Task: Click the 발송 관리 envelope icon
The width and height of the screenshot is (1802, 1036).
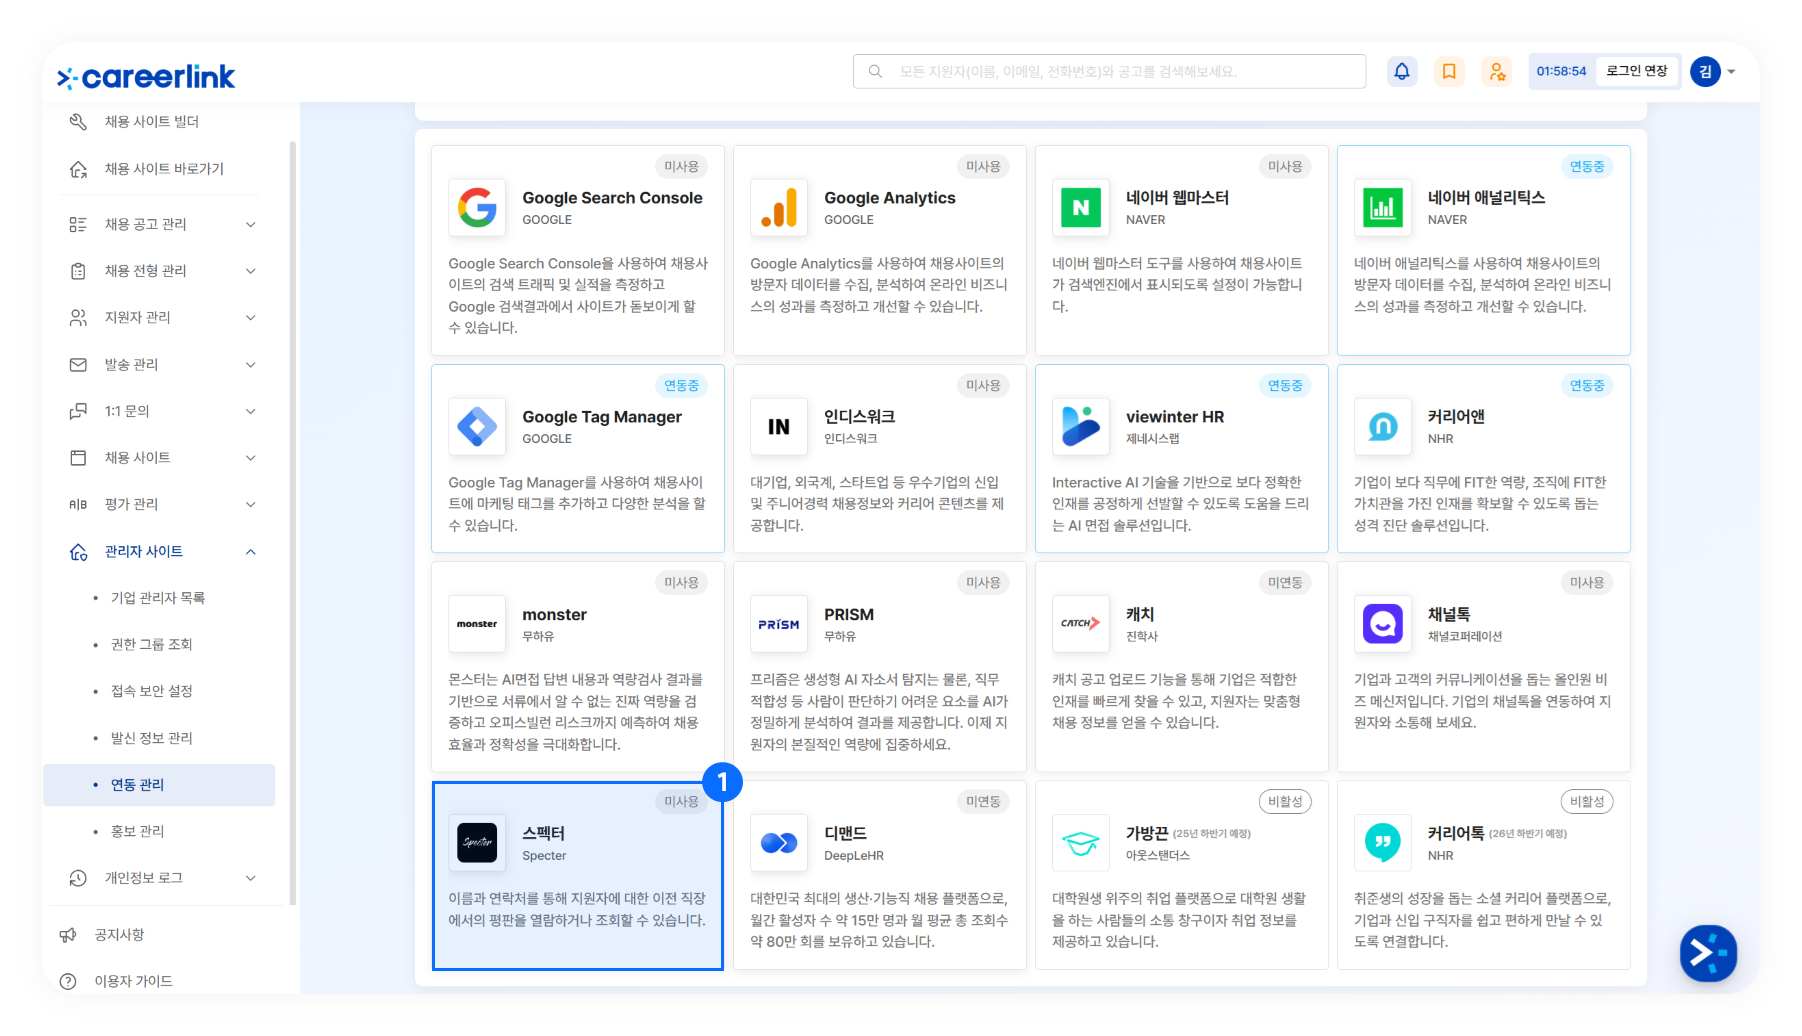Action: (x=78, y=365)
